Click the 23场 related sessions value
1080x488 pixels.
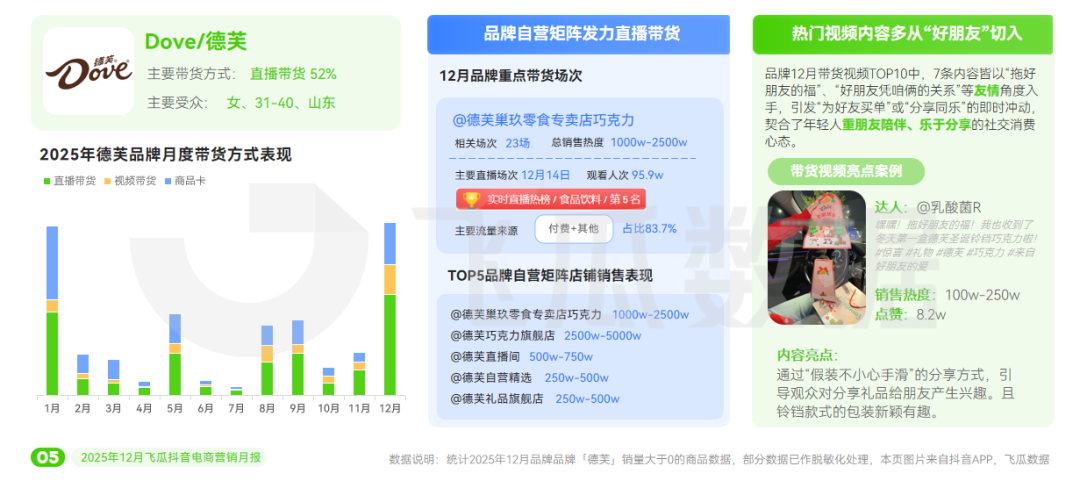[x=518, y=142]
